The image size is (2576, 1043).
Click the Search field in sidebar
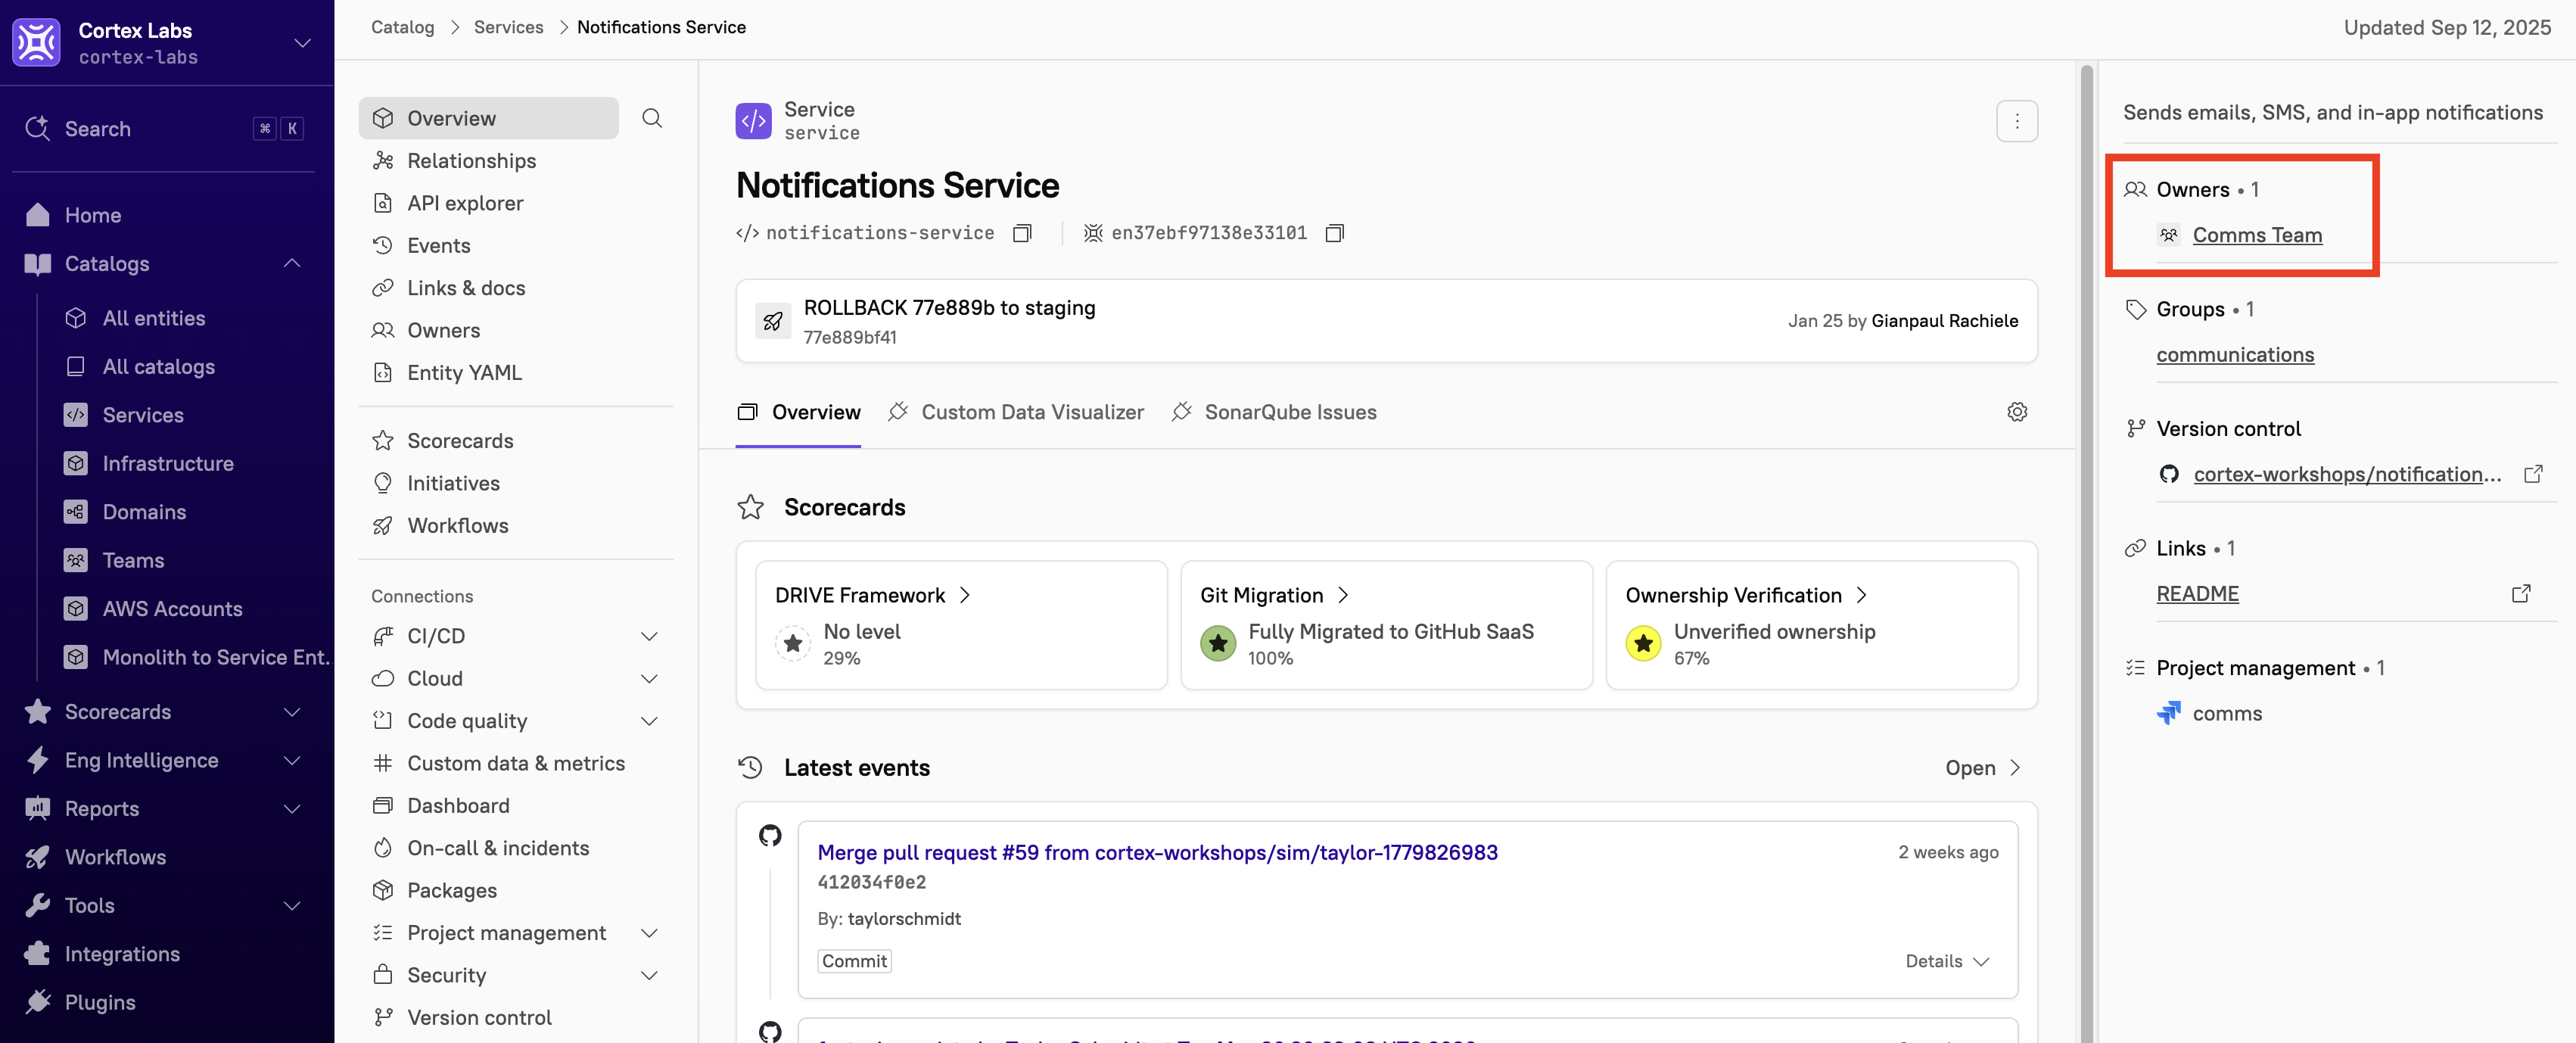tap(165, 128)
